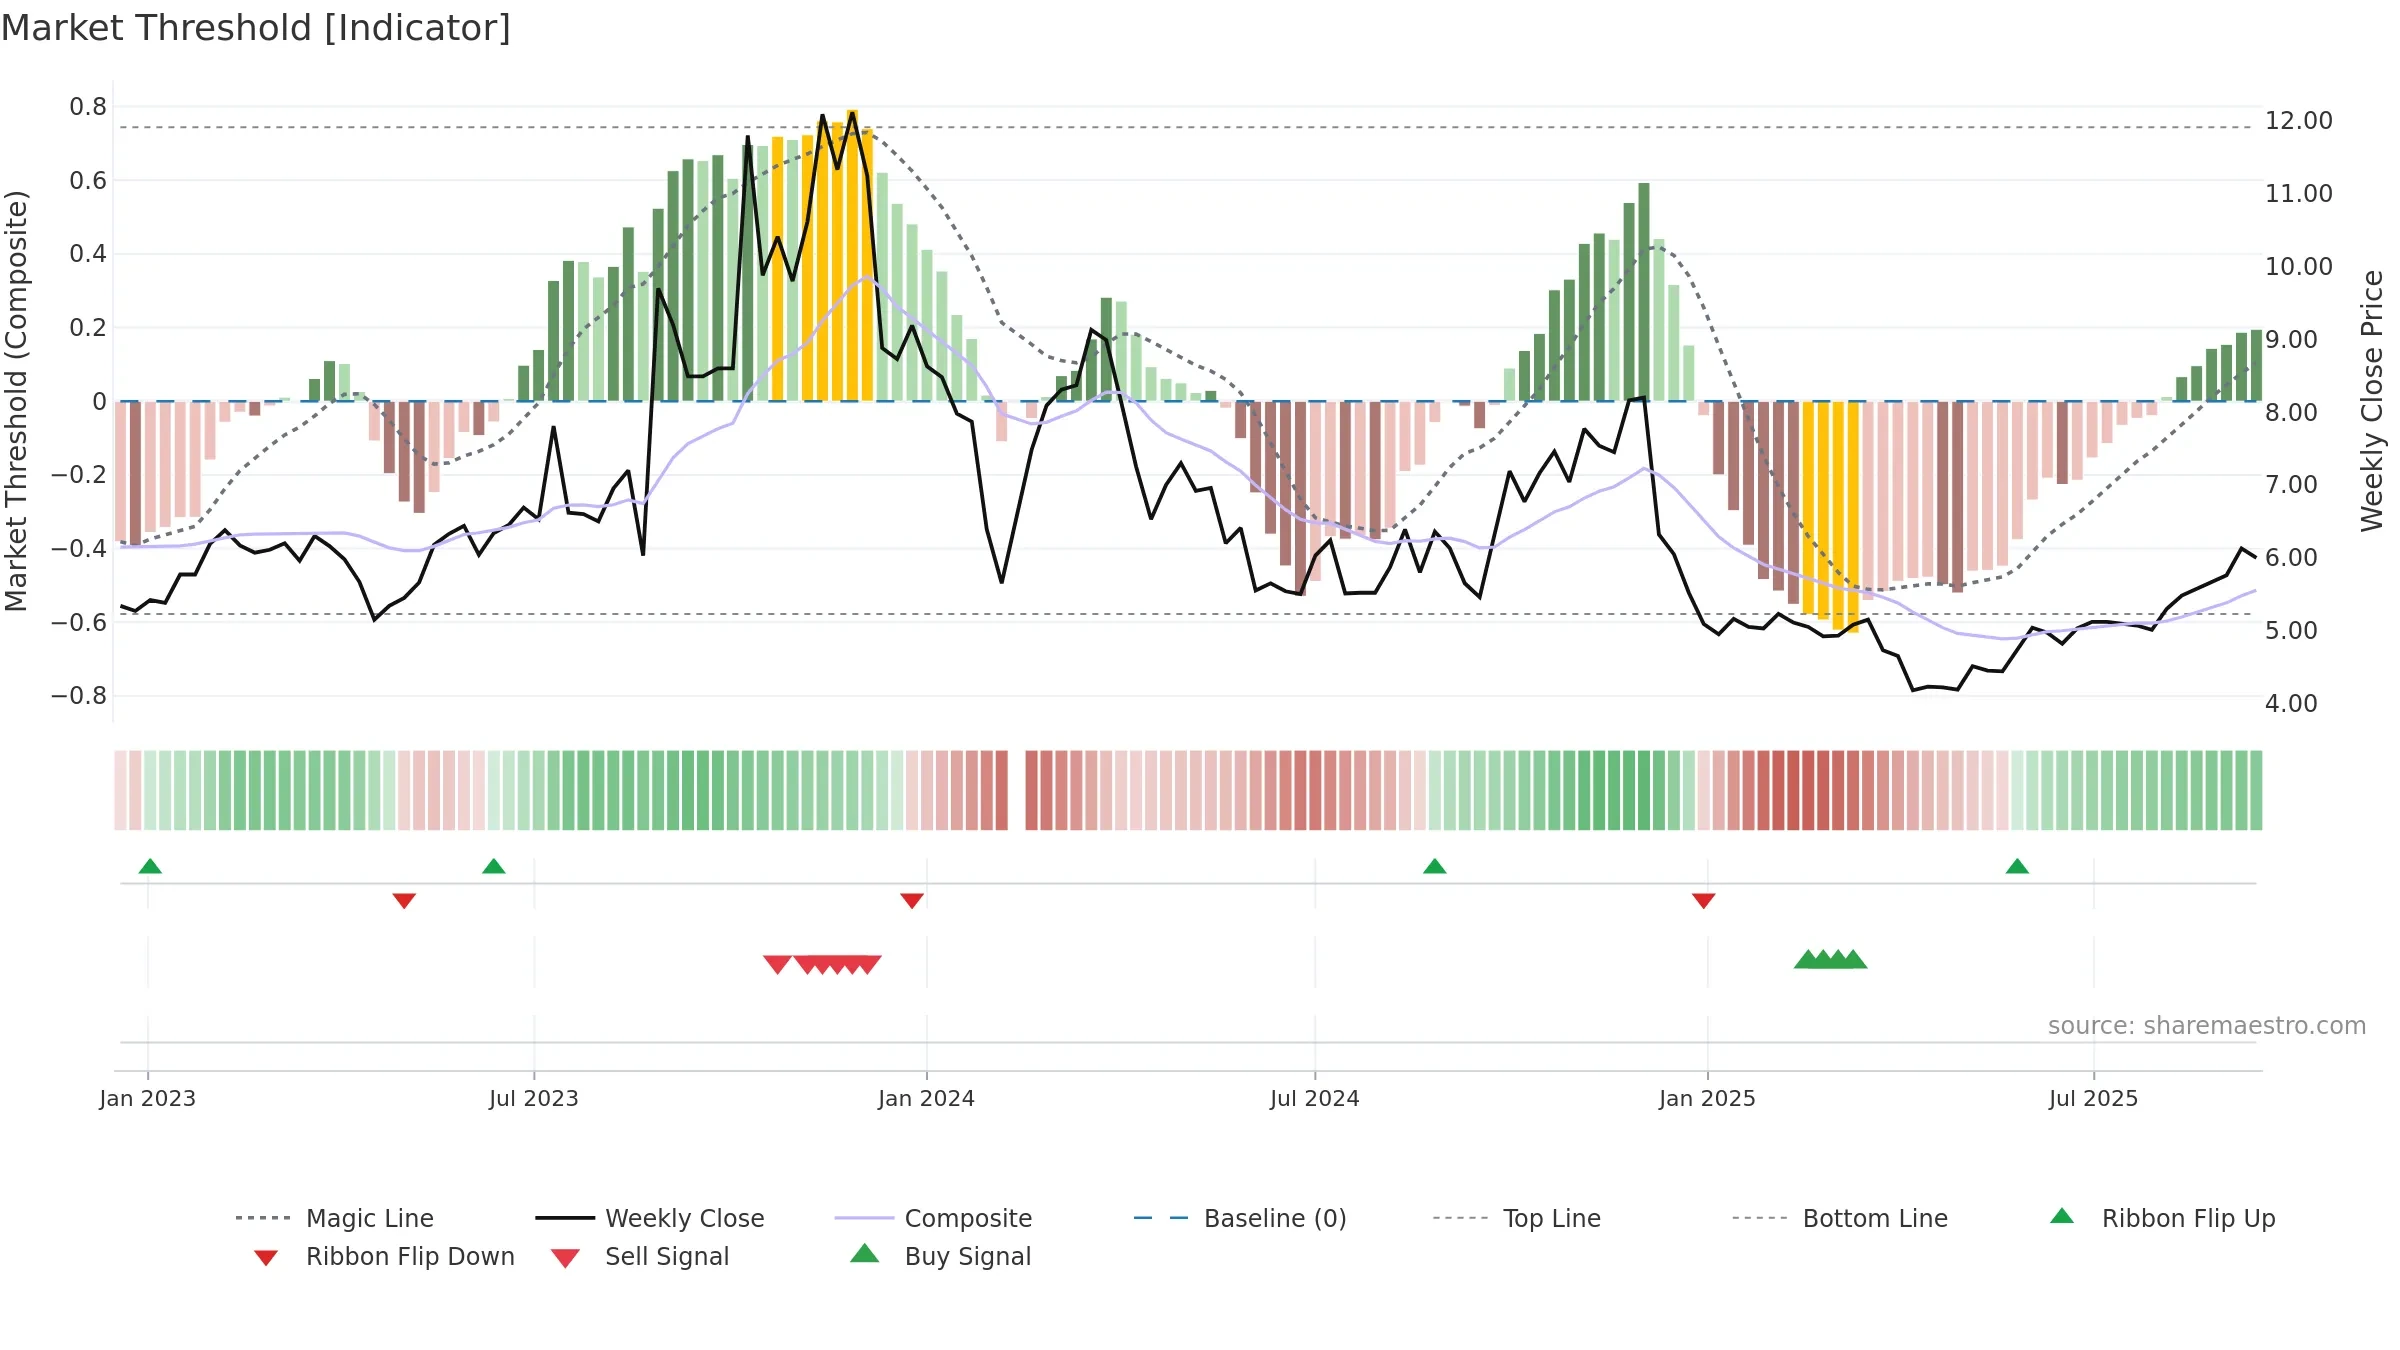Click the Jul 2025 x-axis label

click(2094, 1098)
